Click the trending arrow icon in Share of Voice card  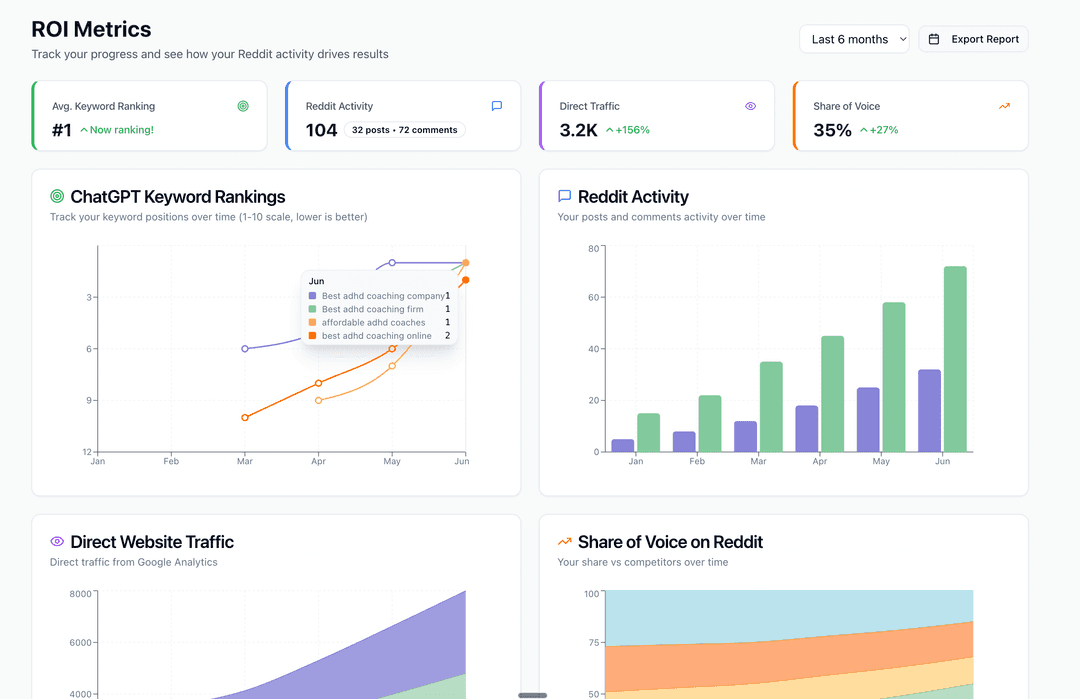click(1004, 106)
